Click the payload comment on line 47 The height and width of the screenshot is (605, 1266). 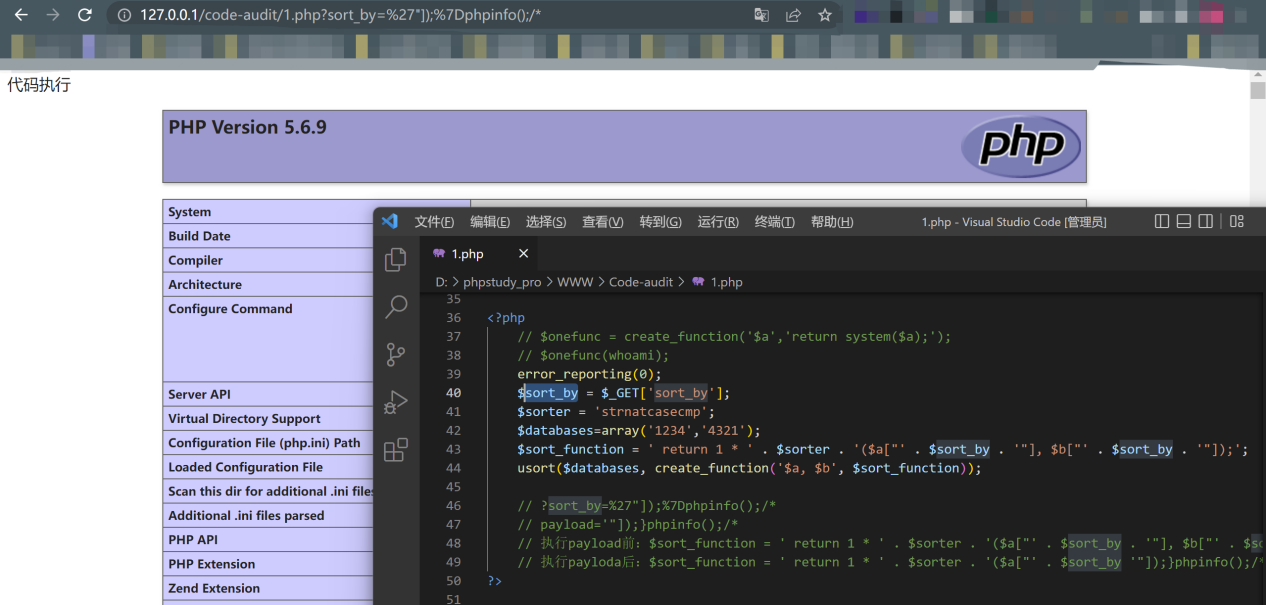(628, 524)
